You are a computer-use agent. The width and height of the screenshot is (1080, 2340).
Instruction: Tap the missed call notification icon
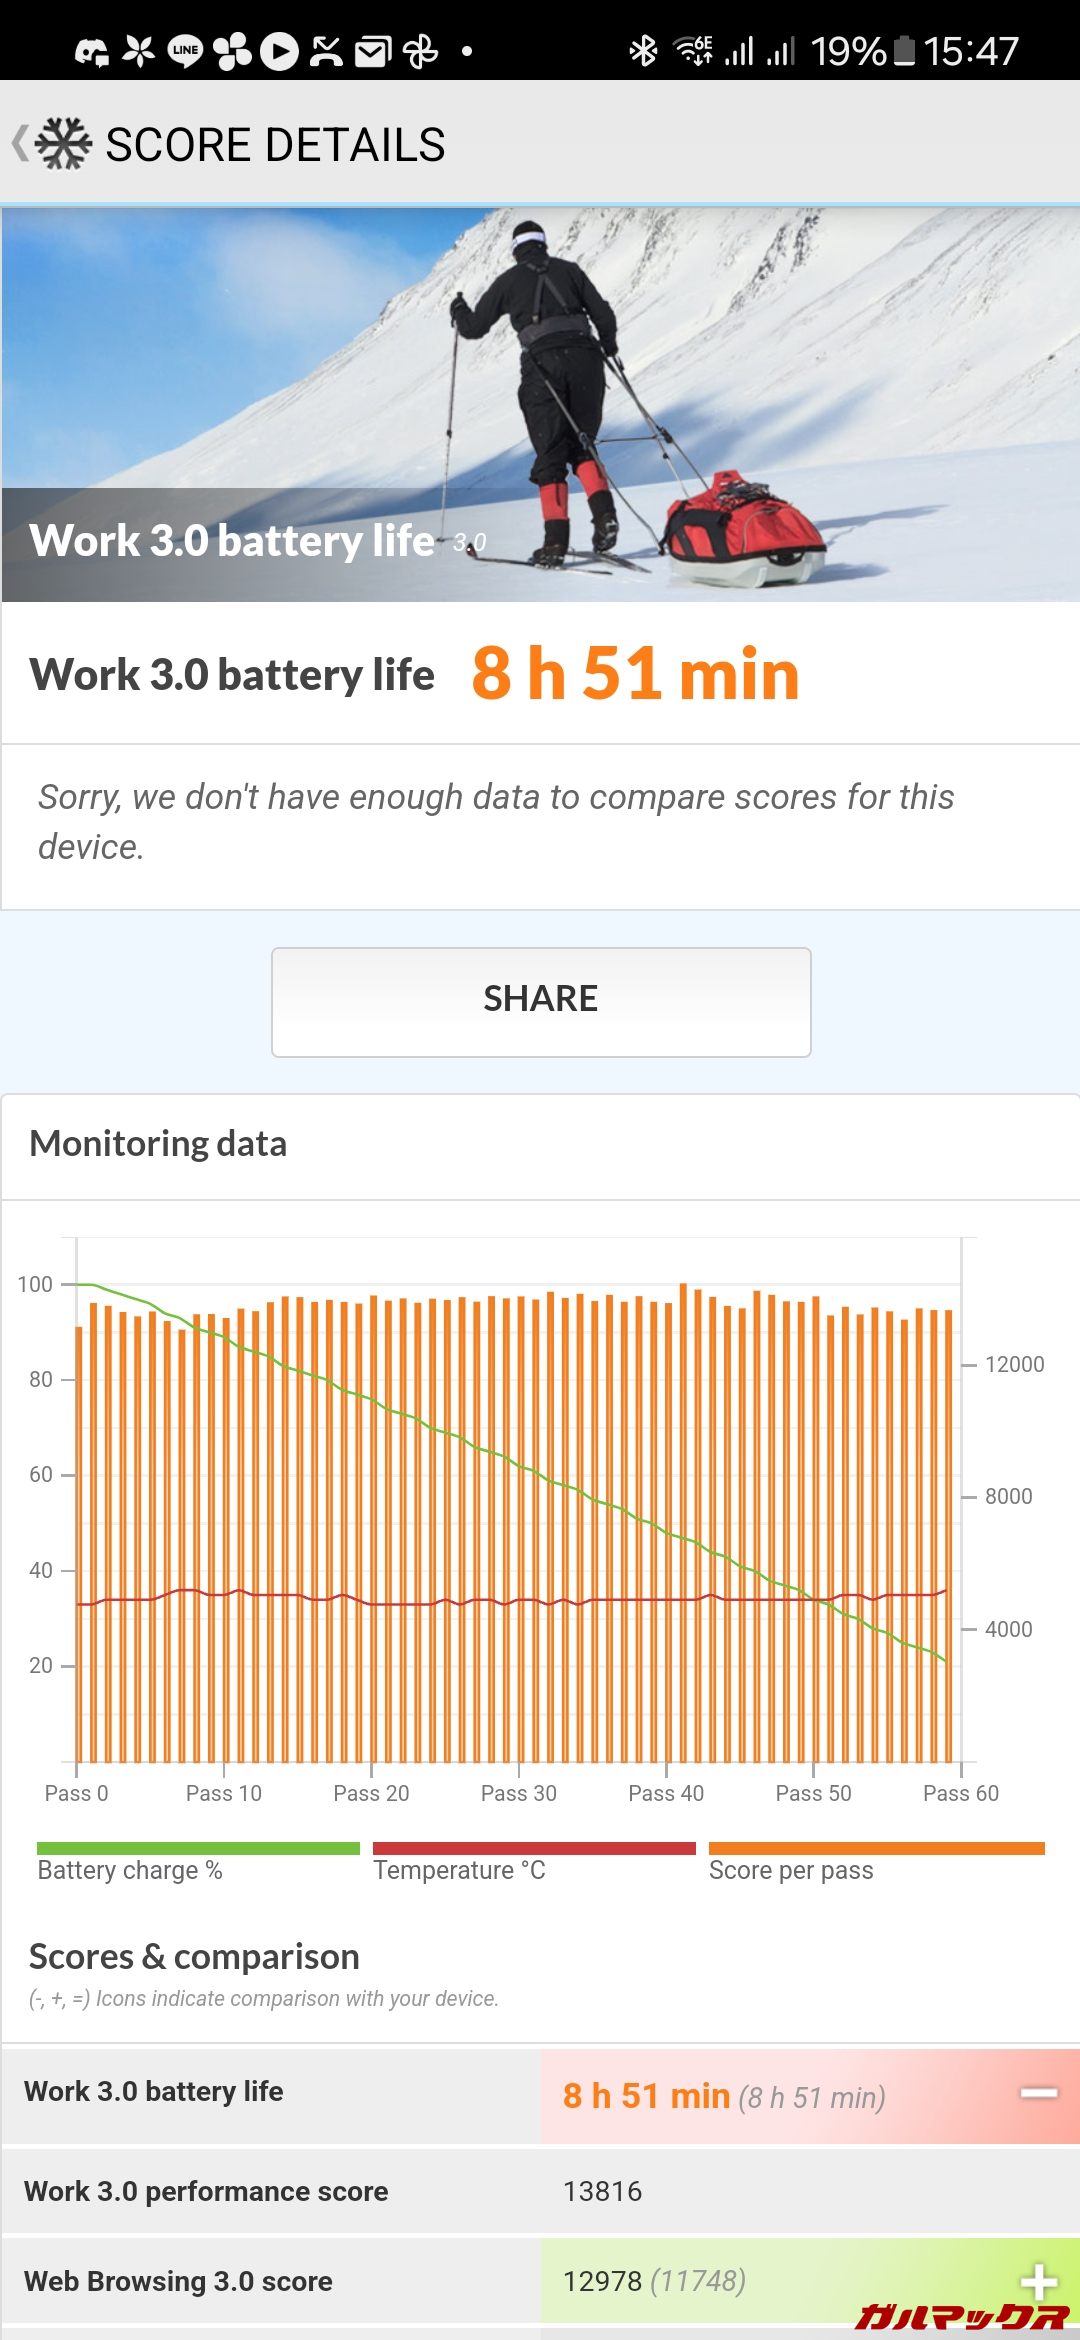(326, 50)
